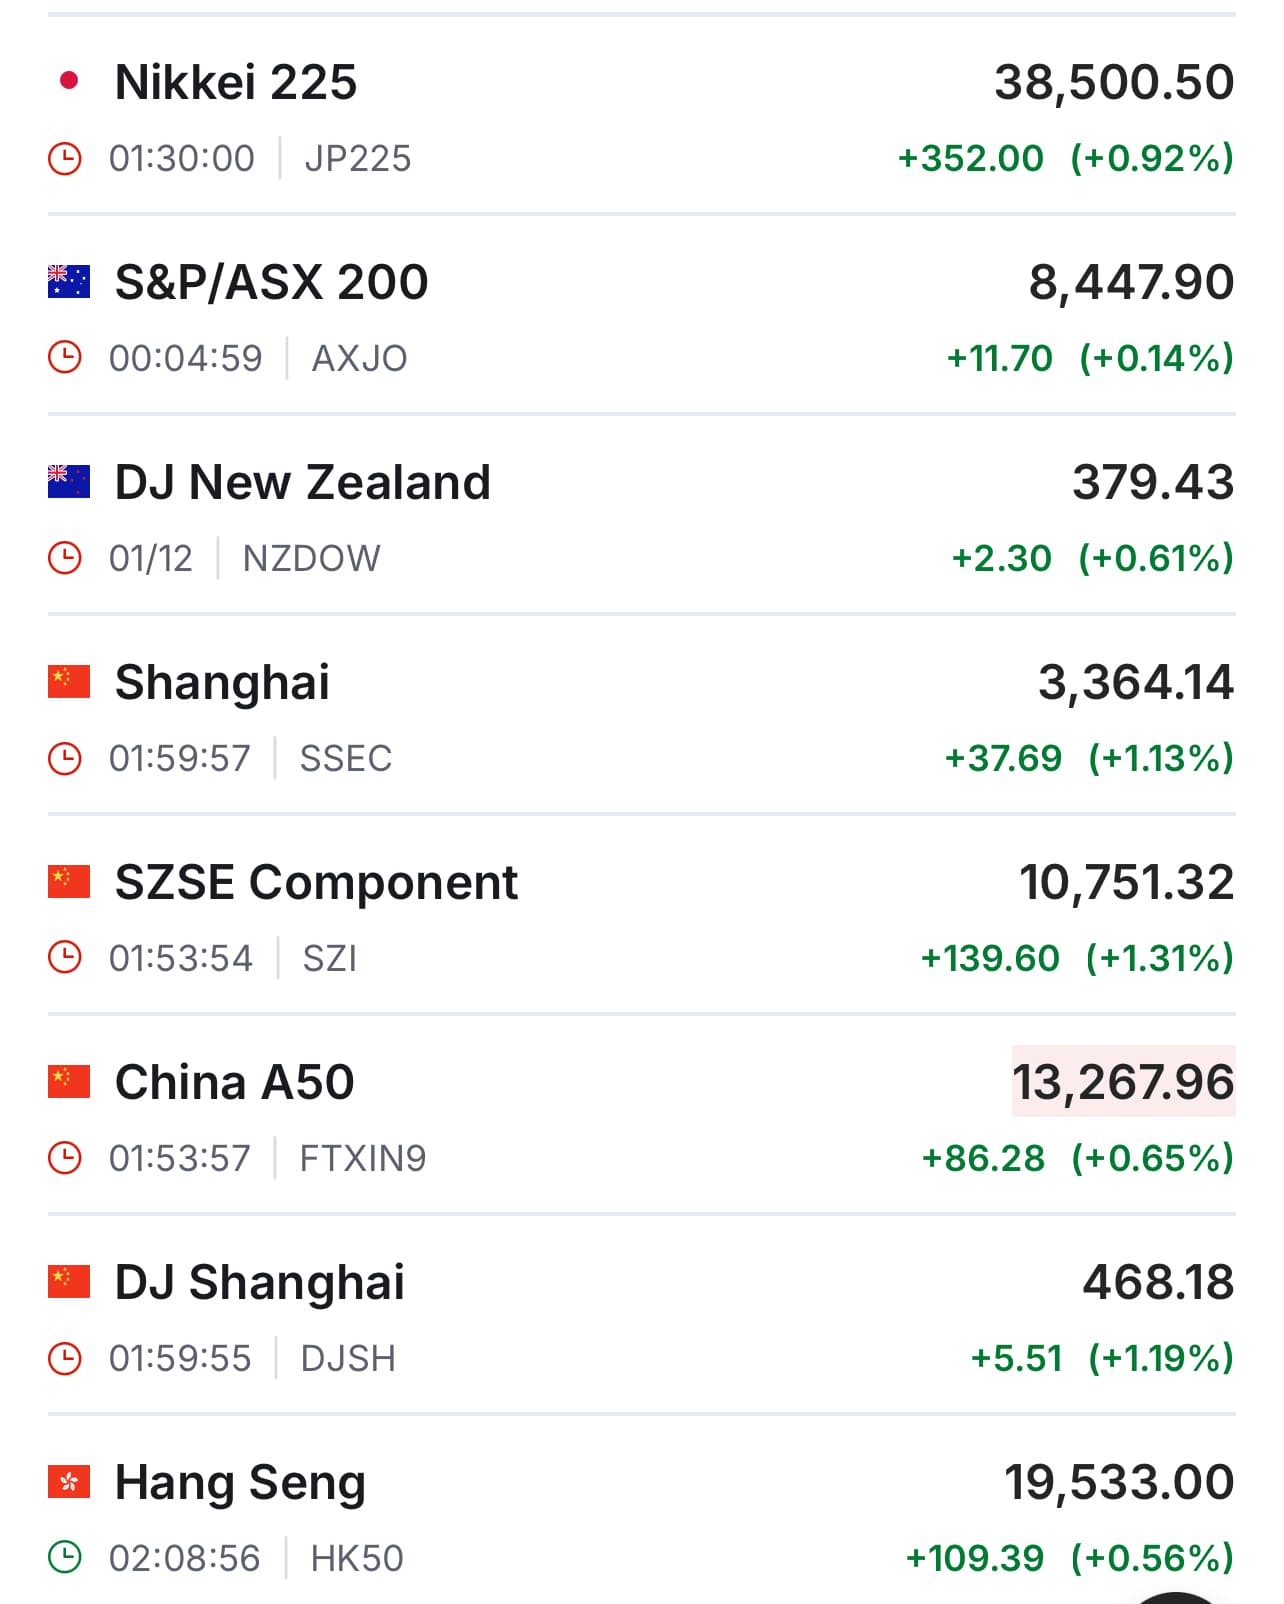Tap the Australian flag next to S&P/ASX 200
Screen dimensions: 1284x1604
click(x=69, y=282)
